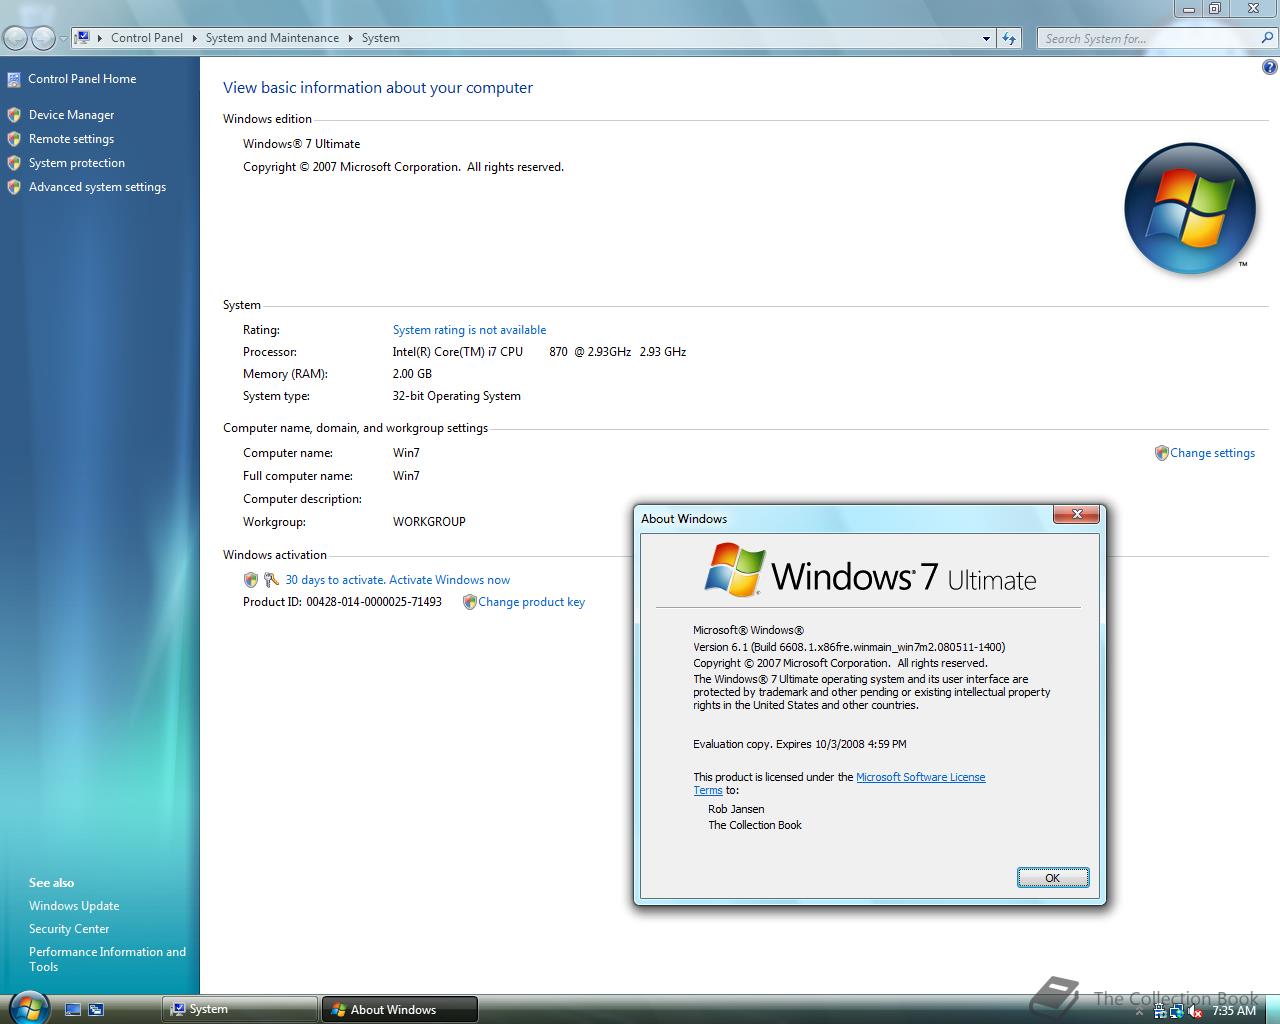Click System rating is not available link

click(x=469, y=330)
